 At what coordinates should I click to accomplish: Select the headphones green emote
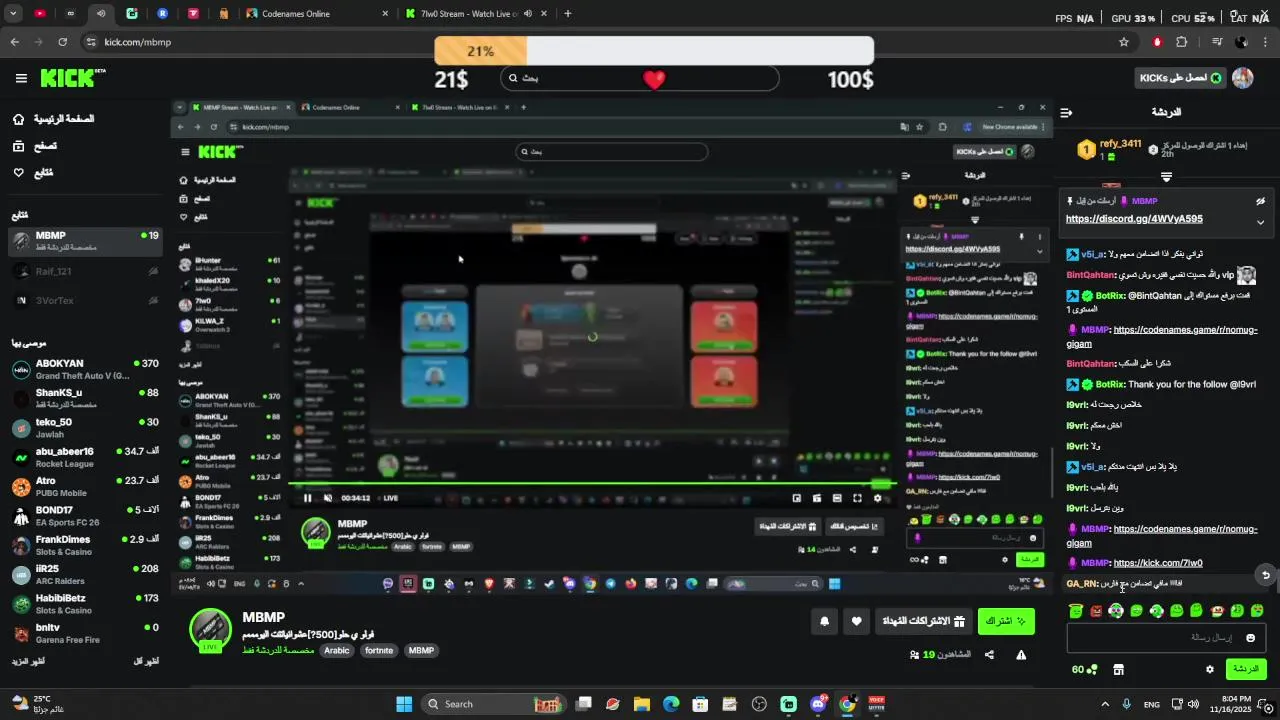pos(1116,611)
